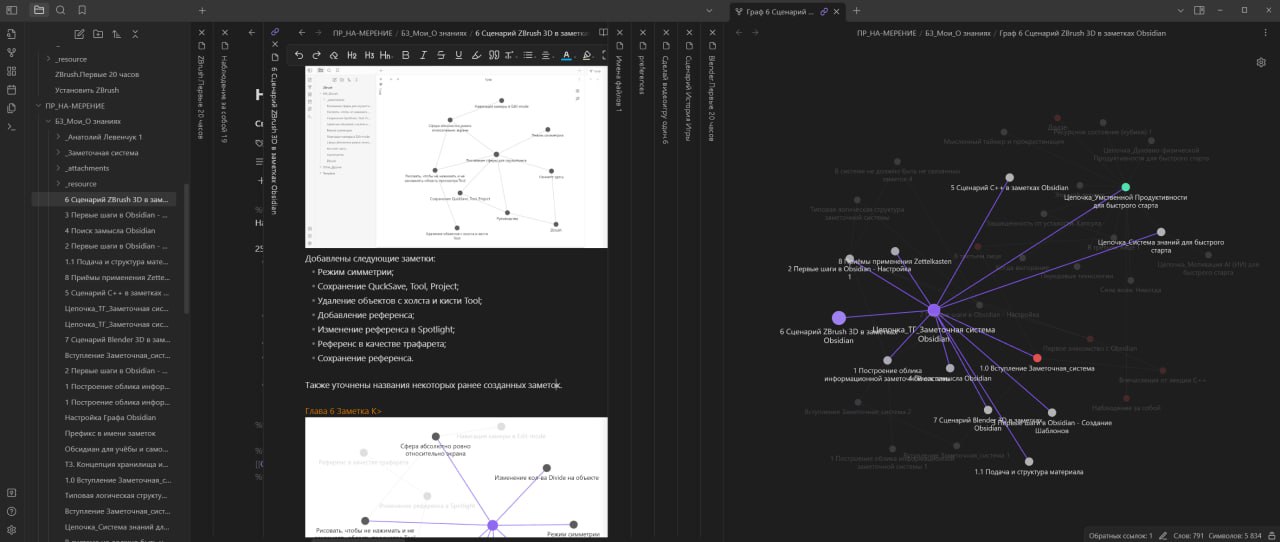Toggle strikethrough formatting in the toolbar
Image resolution: width=1280 pixels, height=542 pixels.
441,55
